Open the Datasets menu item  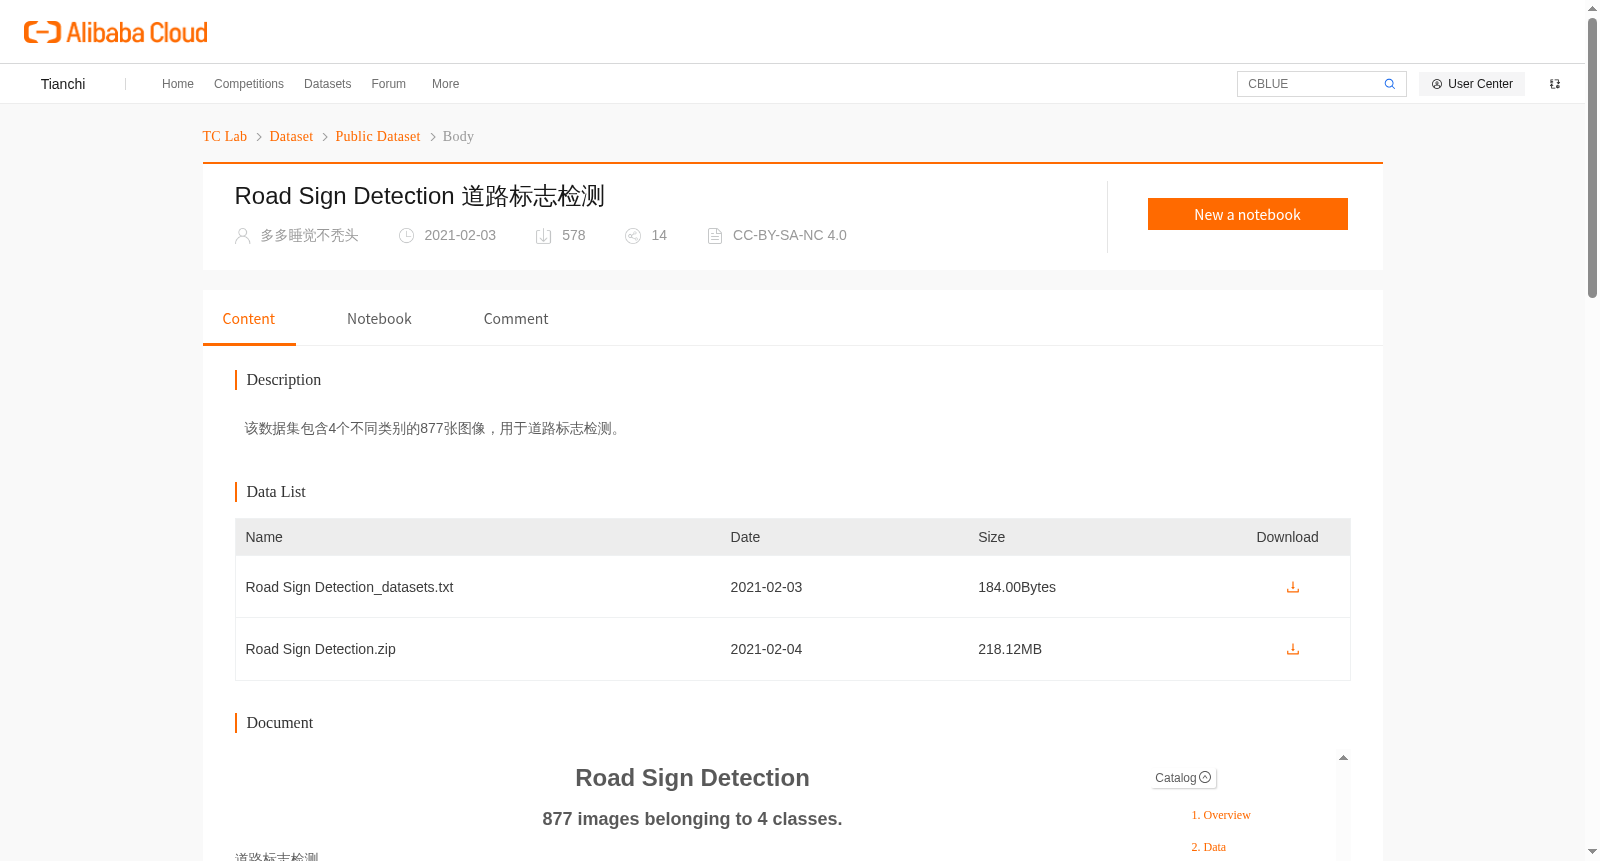point(327,84)
